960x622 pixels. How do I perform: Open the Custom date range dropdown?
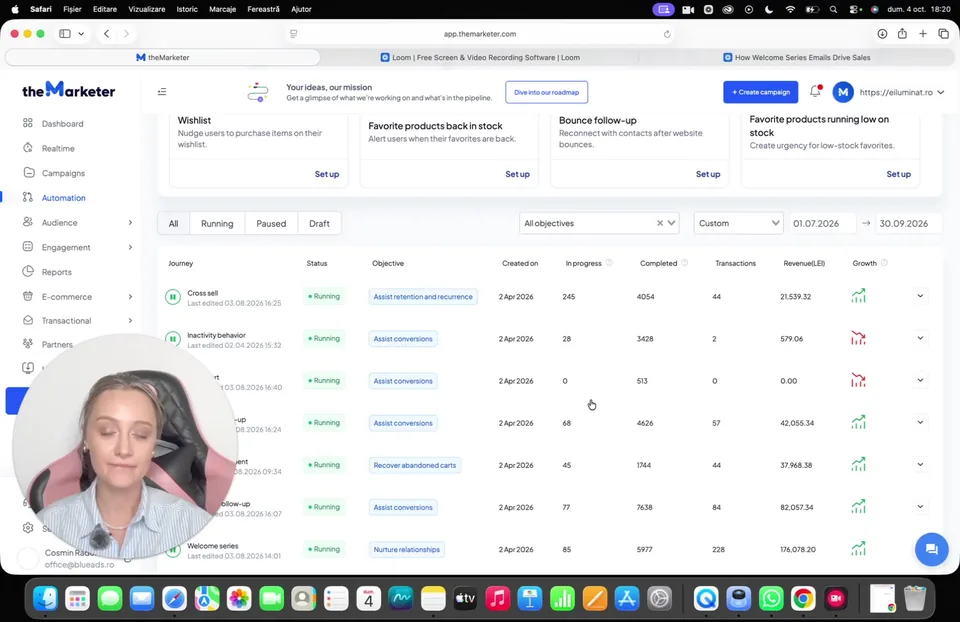(x=738, y=223)
